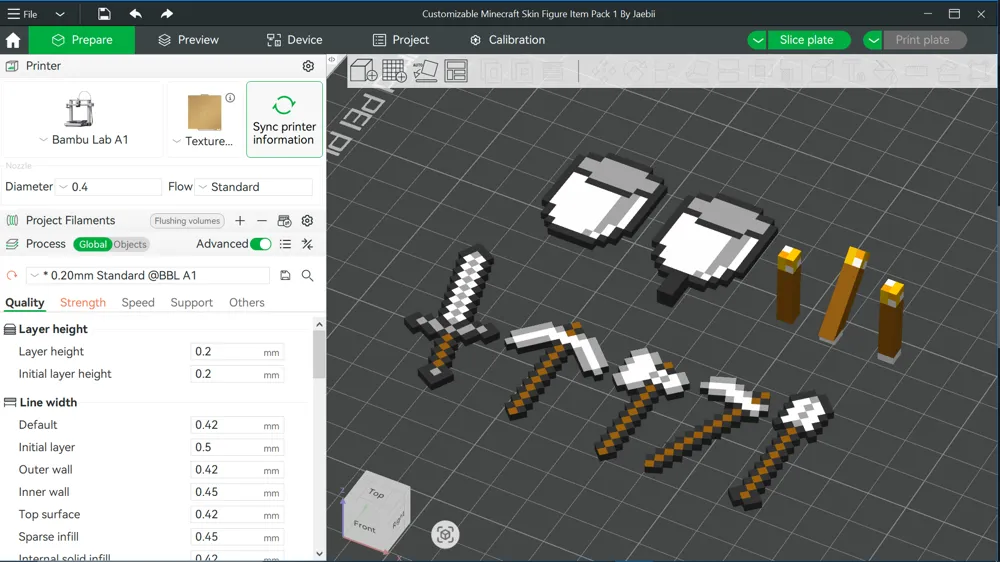Switch to the Preview tab
This screenshot has width=1000, height=562.
(188, 40)
